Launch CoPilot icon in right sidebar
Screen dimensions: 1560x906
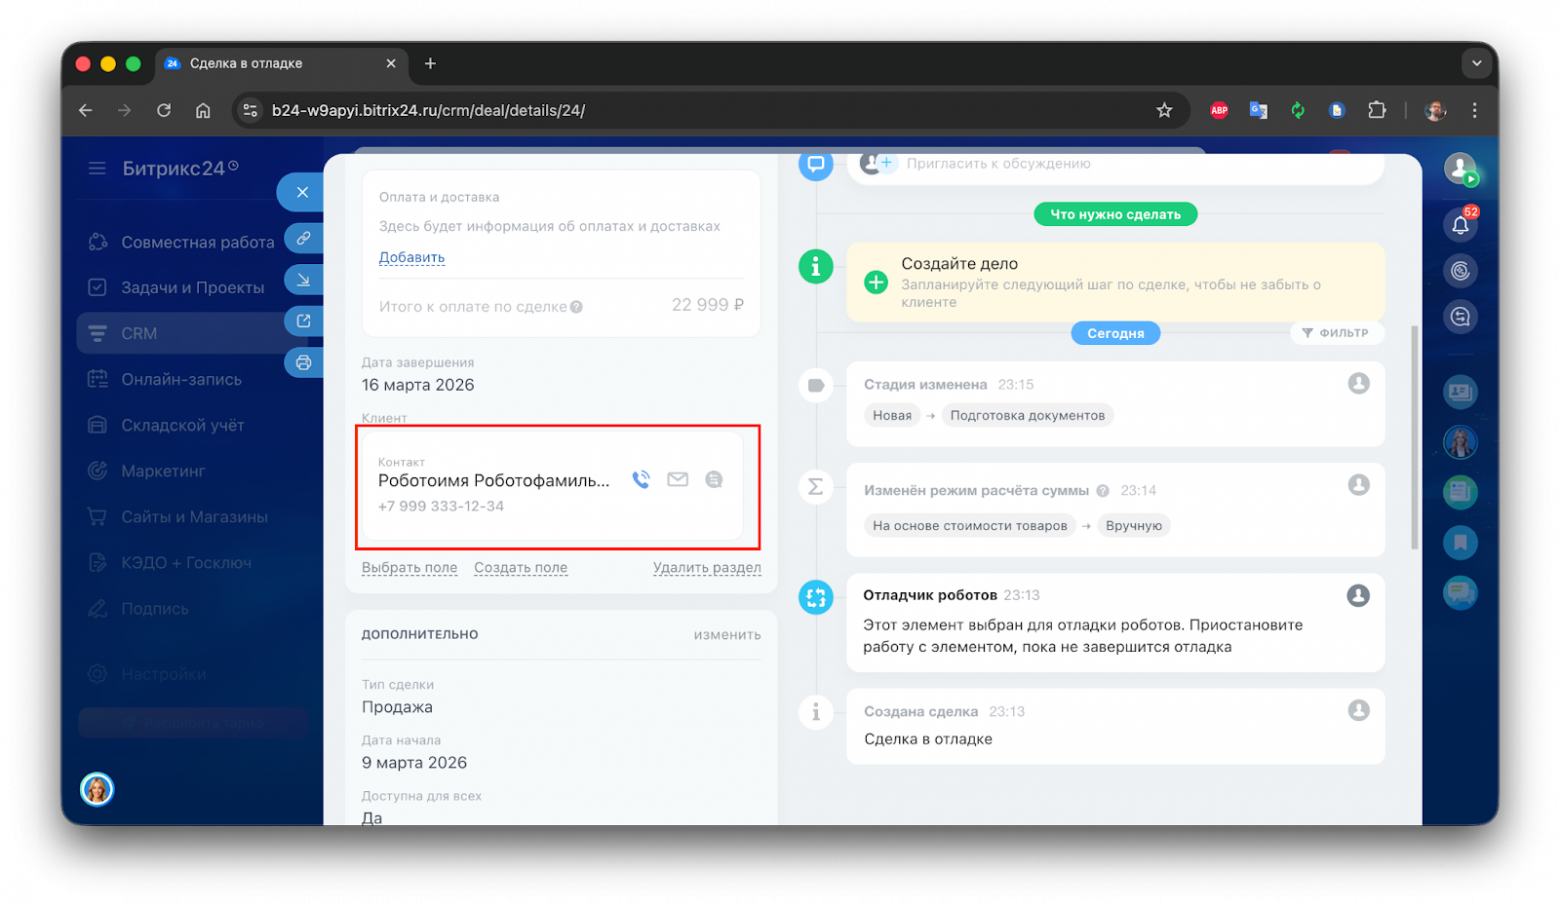(1460, 270)
